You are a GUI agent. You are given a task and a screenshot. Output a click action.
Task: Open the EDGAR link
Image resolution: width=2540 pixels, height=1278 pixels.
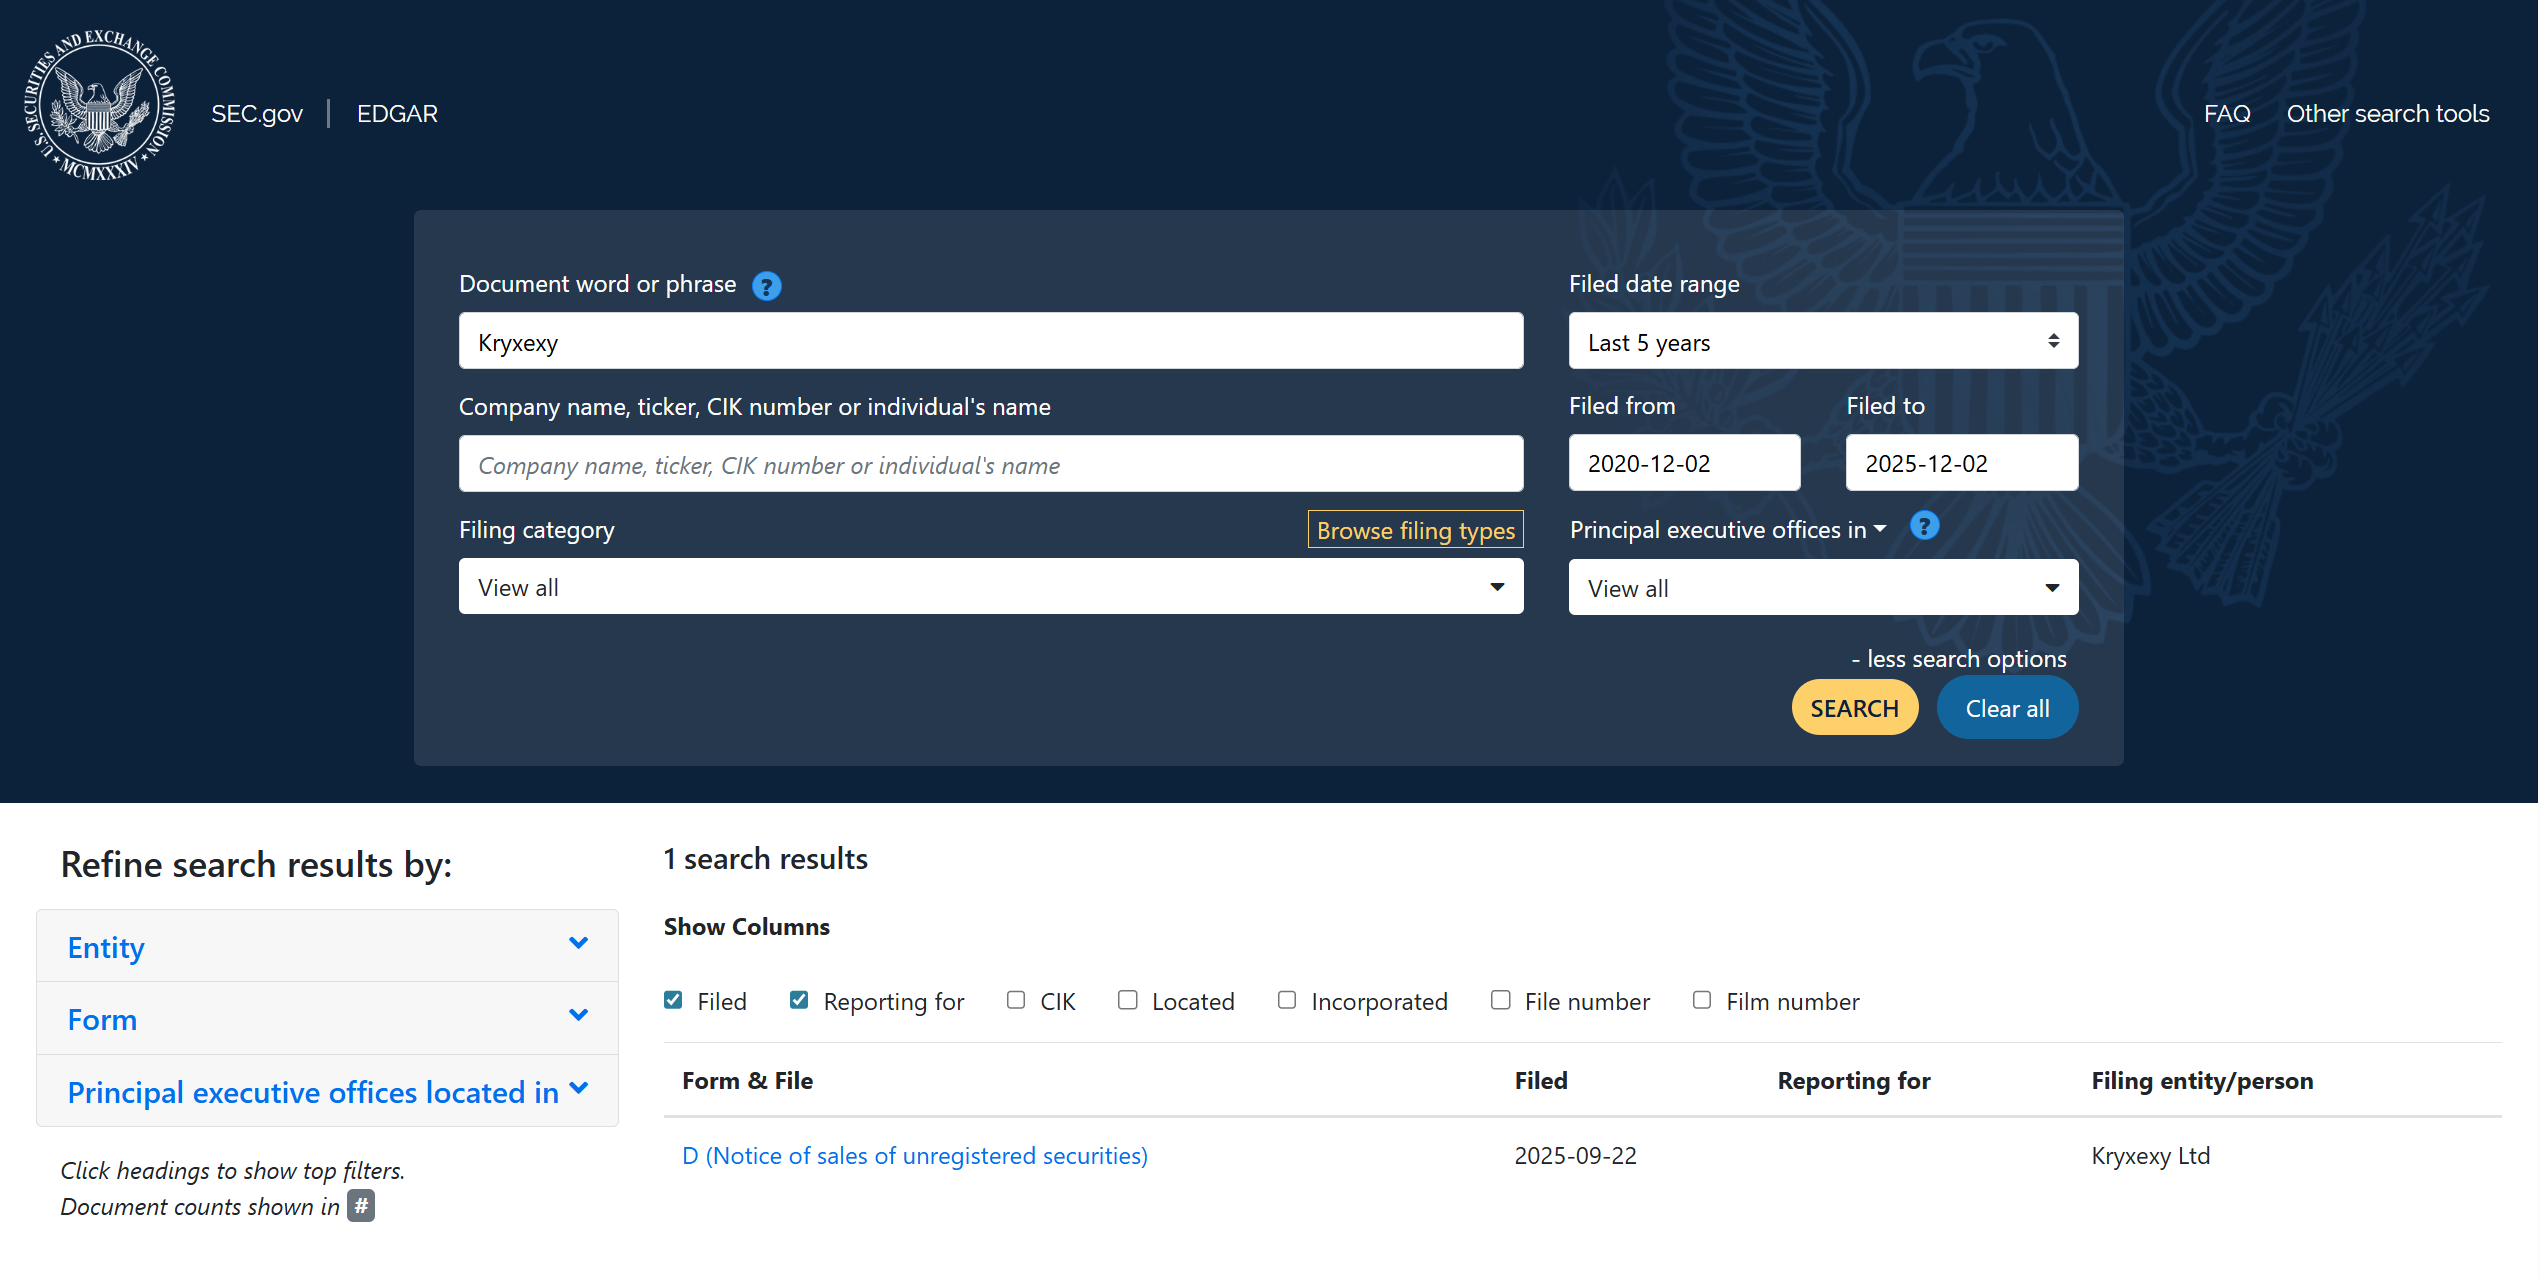coord(397,114)
